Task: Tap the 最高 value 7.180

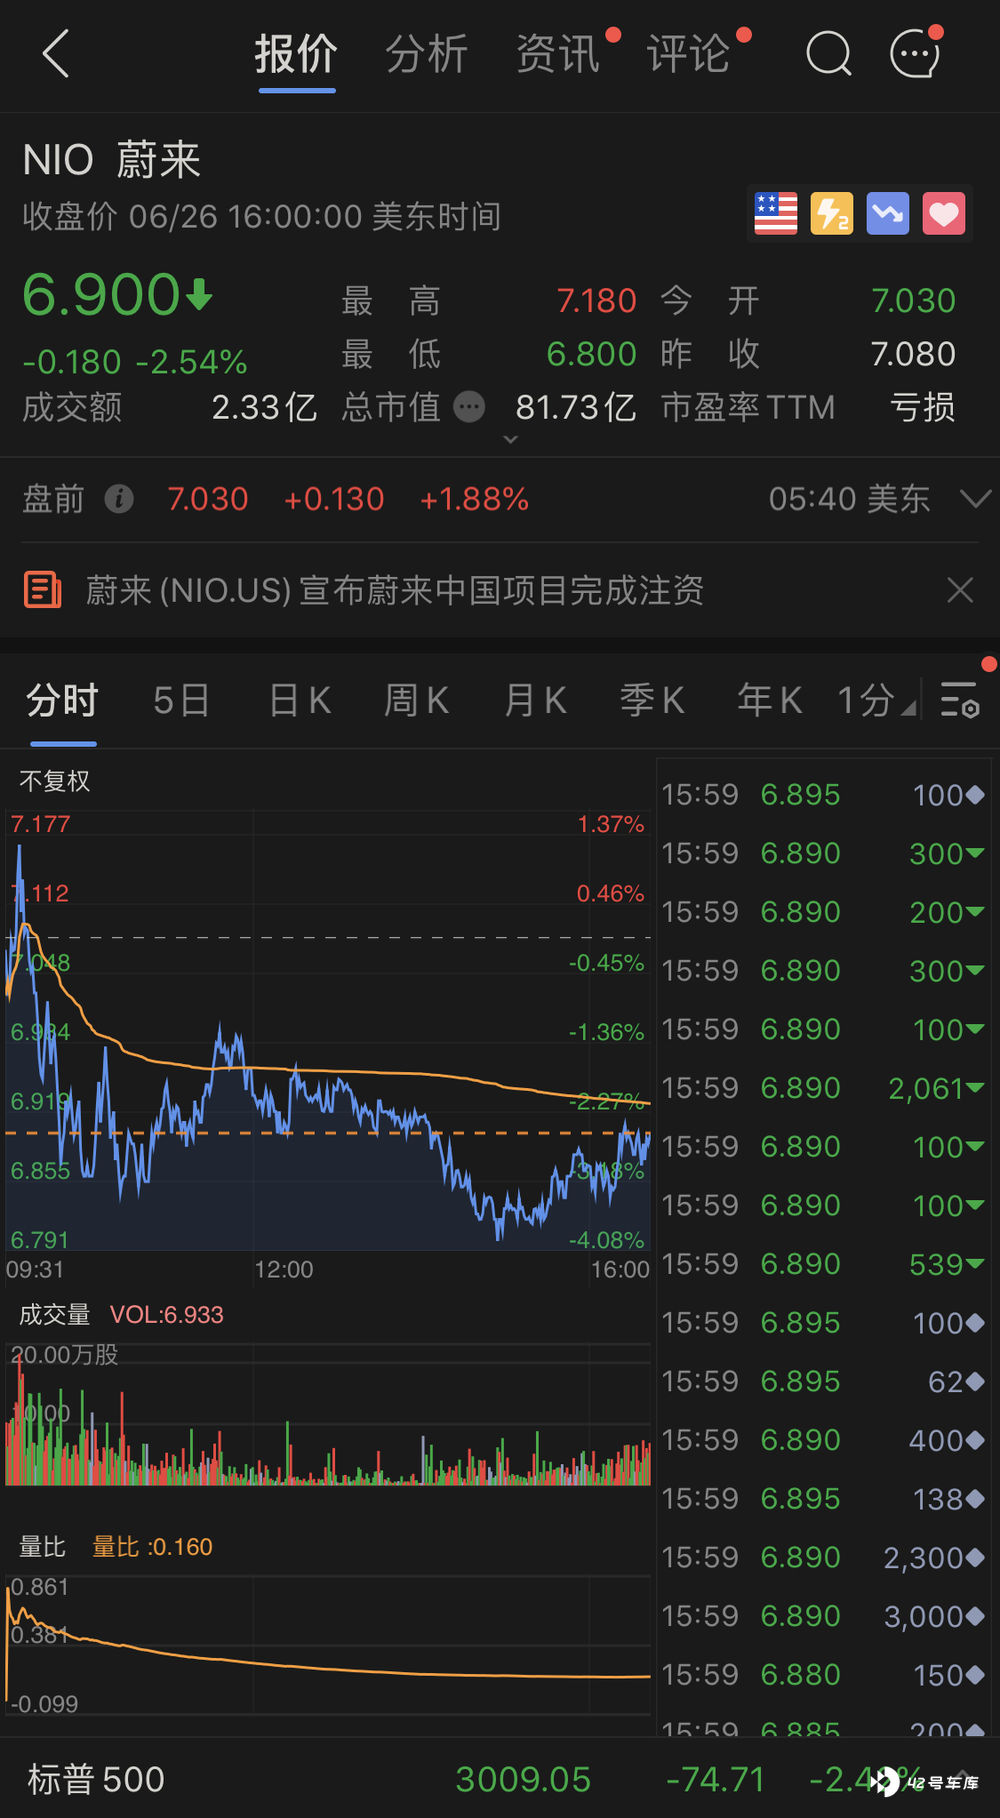Action: (x=597, y=300)
